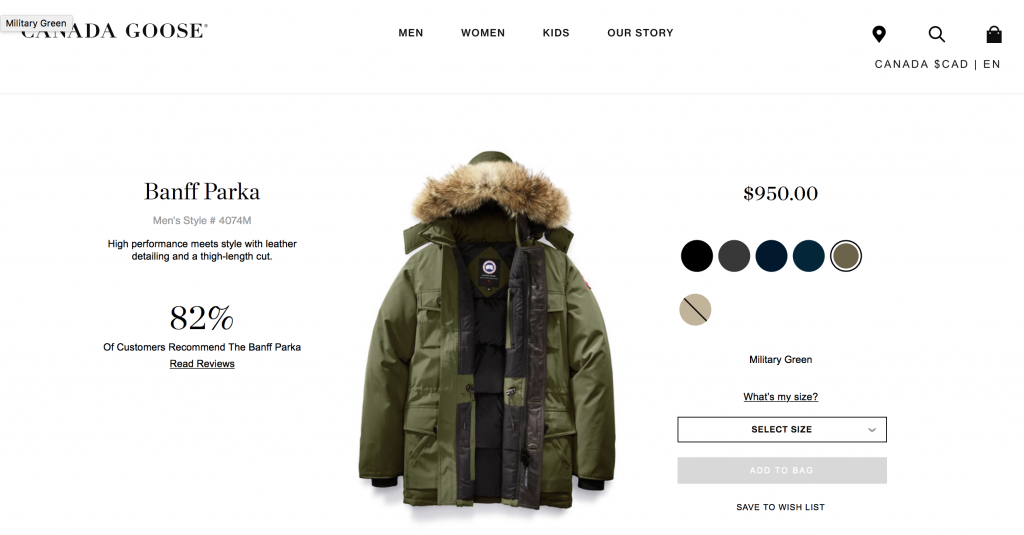Choose the graphite grey color swatch
This screenshot has height=535, width=1024.
click(734, 255)
